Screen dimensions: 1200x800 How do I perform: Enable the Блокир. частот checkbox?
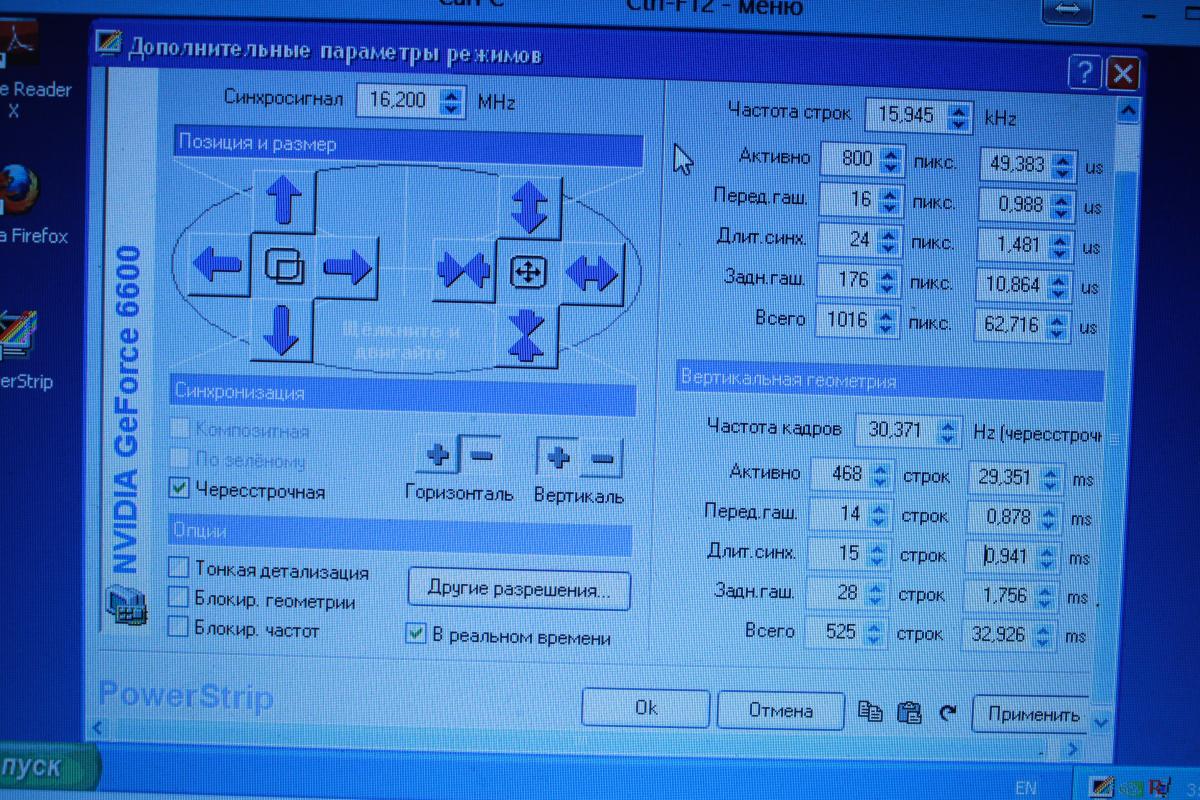(x=178, y=627)
